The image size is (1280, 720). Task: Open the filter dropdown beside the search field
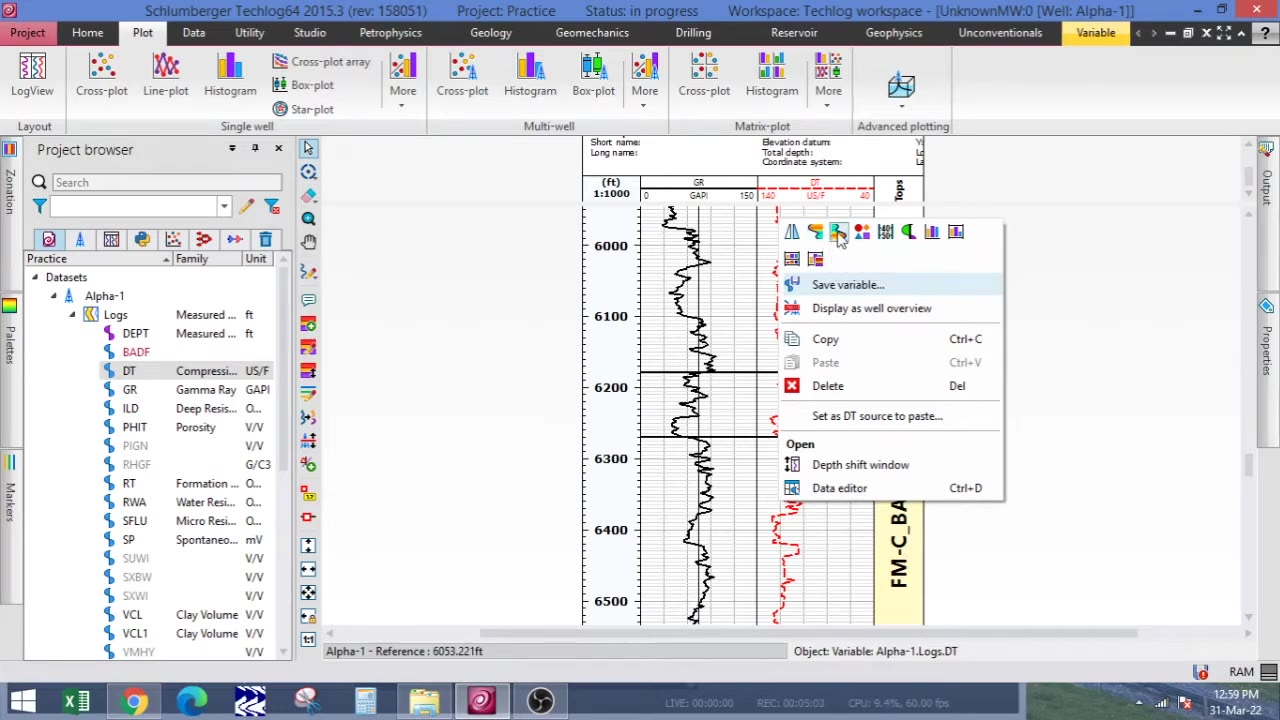tap(224, 206)
